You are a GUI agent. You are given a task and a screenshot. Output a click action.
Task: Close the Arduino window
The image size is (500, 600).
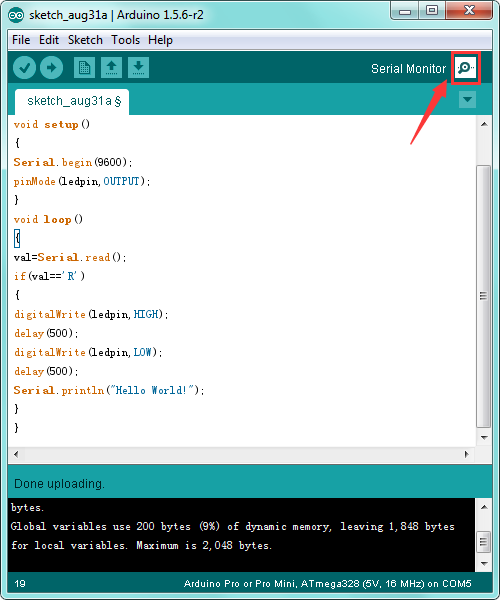pyautogui.click(x=469, y=10)
